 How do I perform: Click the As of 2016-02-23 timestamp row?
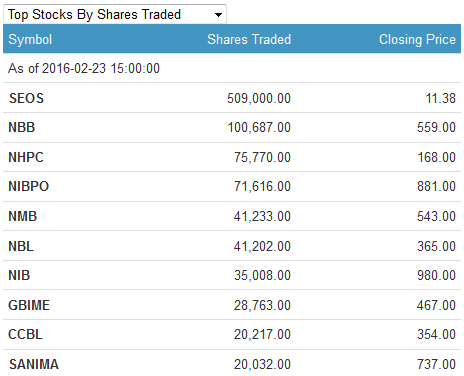coord(232,68)
